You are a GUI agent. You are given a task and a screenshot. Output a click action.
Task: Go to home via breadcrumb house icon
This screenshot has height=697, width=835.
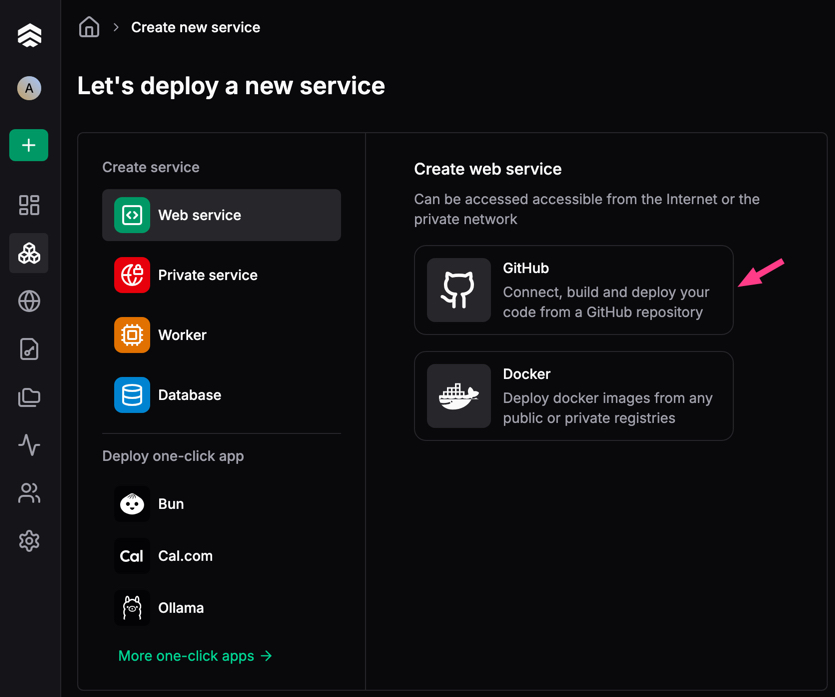tap(89, 27)
